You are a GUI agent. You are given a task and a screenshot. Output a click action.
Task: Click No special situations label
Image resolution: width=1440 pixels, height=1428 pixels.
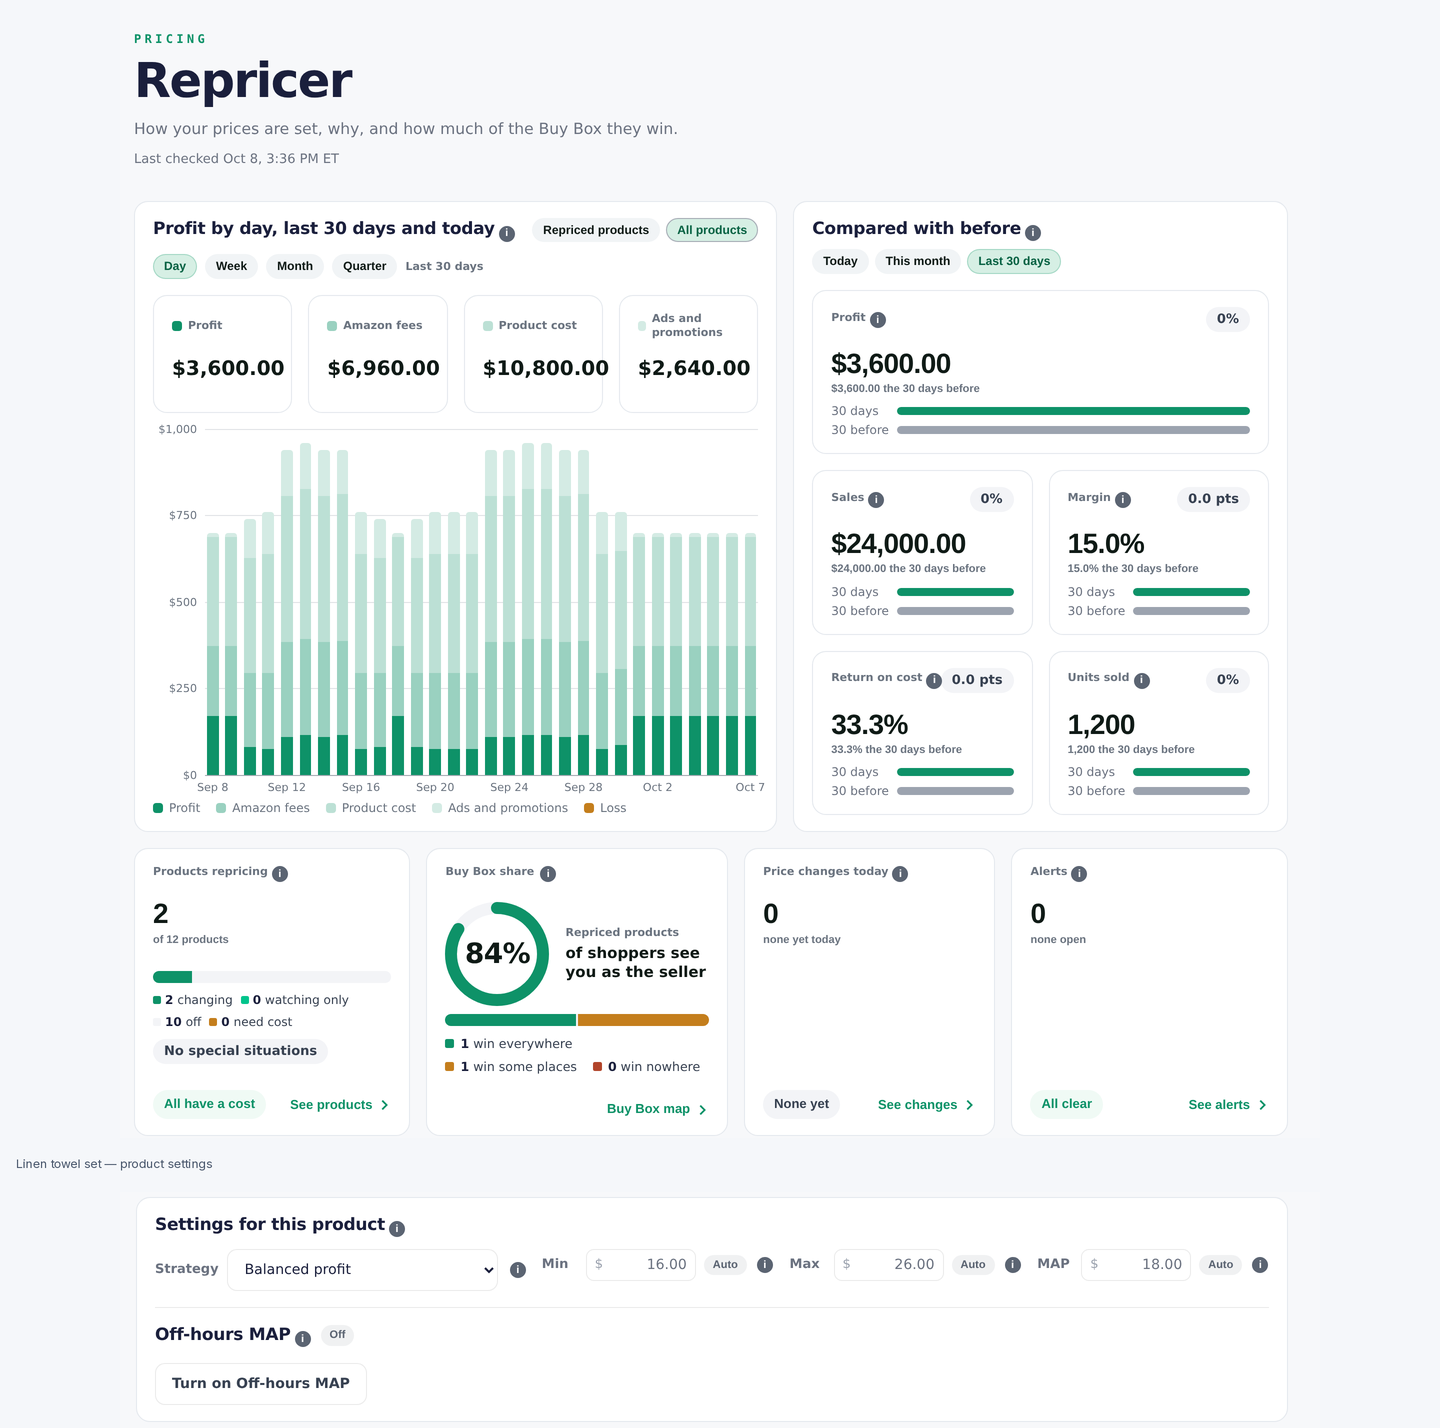click(240, 1051)
